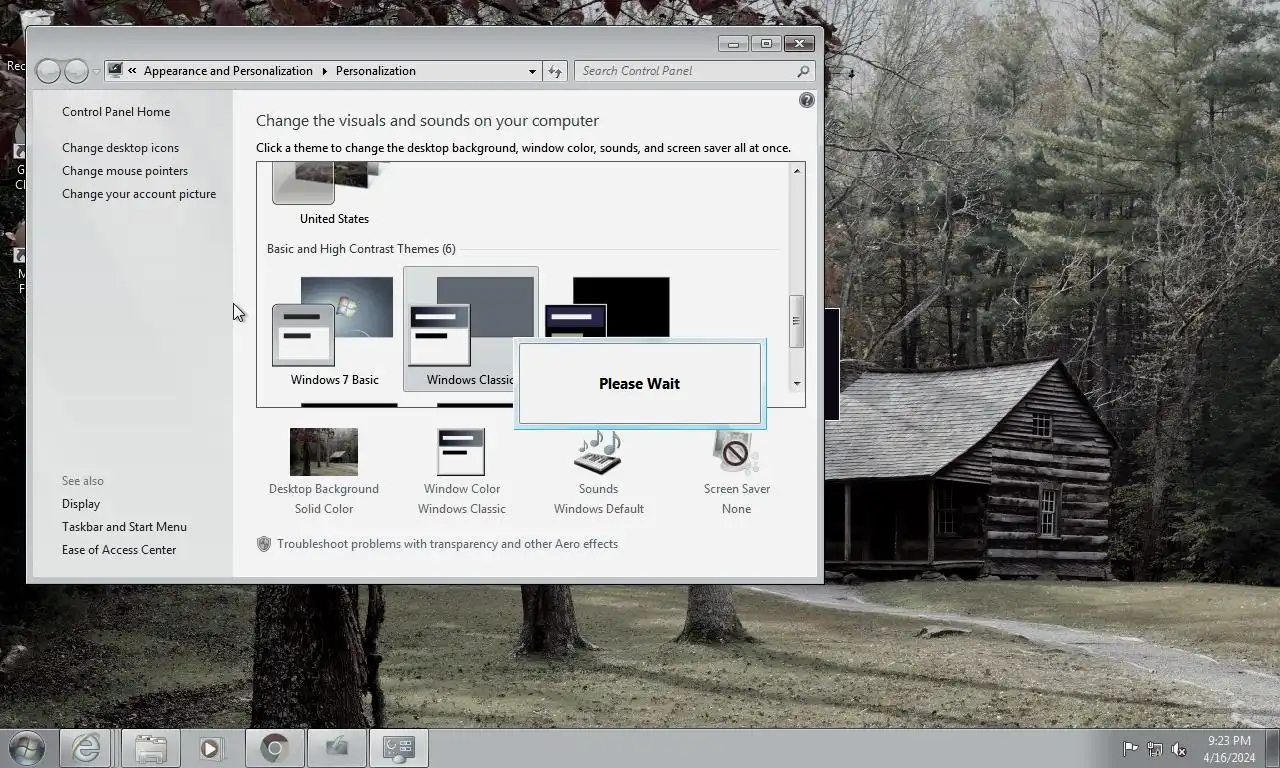Viewport: 1280px width, 768px height.
Task: Switch to Chrome in the taskbar
Action: tap(275, 748)
